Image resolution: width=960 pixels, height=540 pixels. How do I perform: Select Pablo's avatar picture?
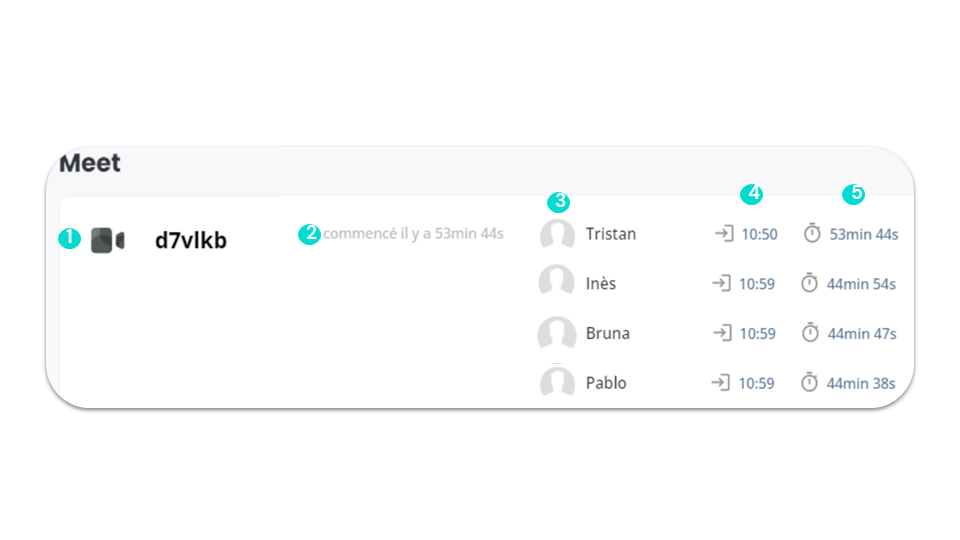pos(557,381)
